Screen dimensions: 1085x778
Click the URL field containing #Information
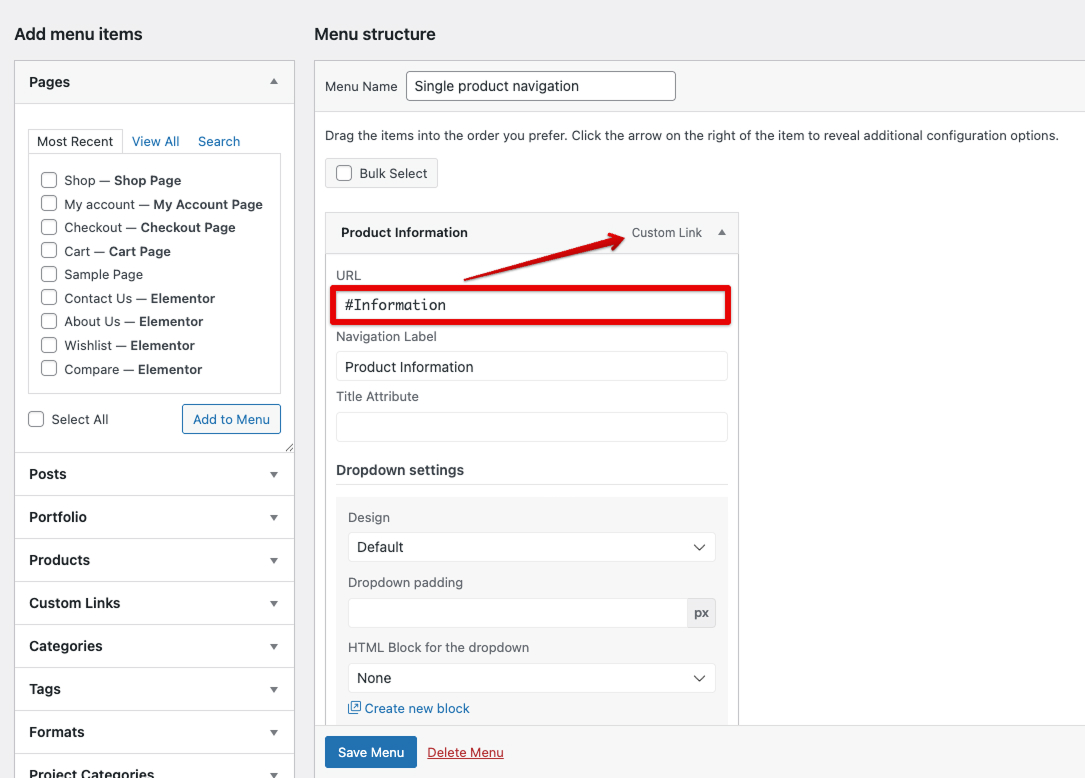[x=531, y=305]
